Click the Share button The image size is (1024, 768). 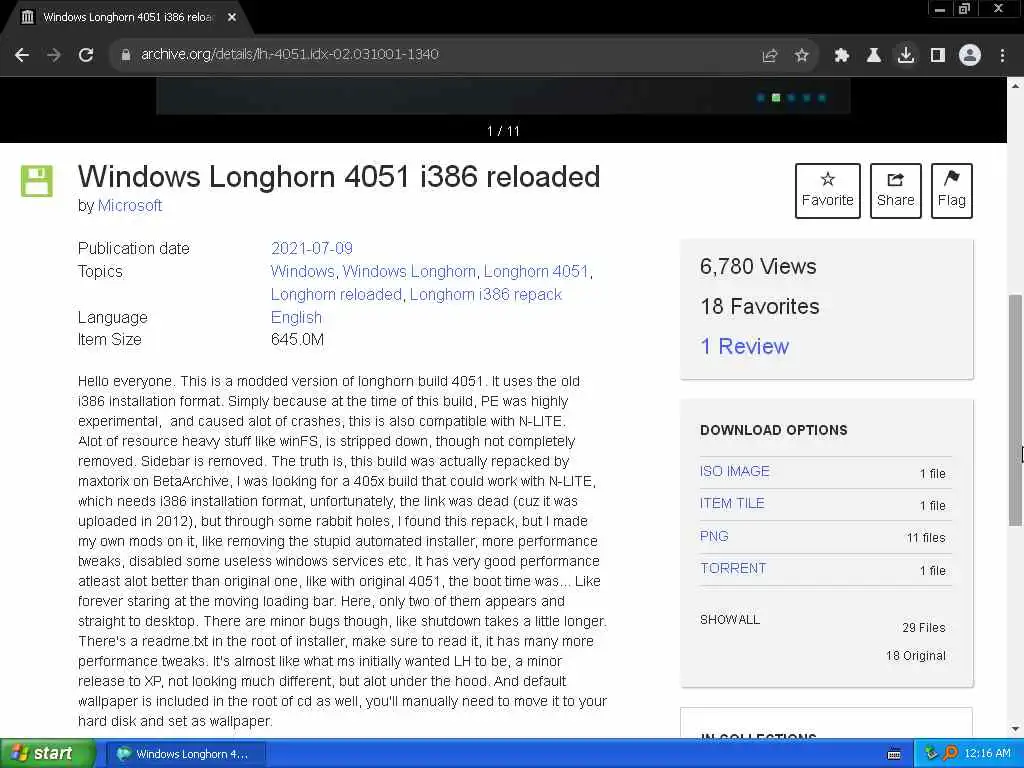[895, 191]
